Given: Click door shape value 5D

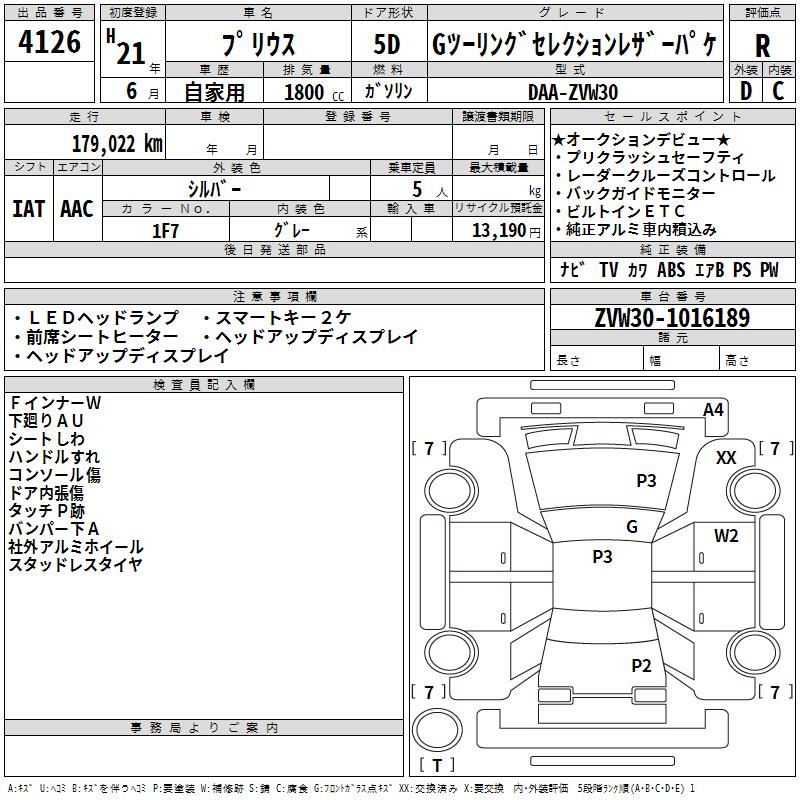Looking at the screenshot, I should coord(387,44).
